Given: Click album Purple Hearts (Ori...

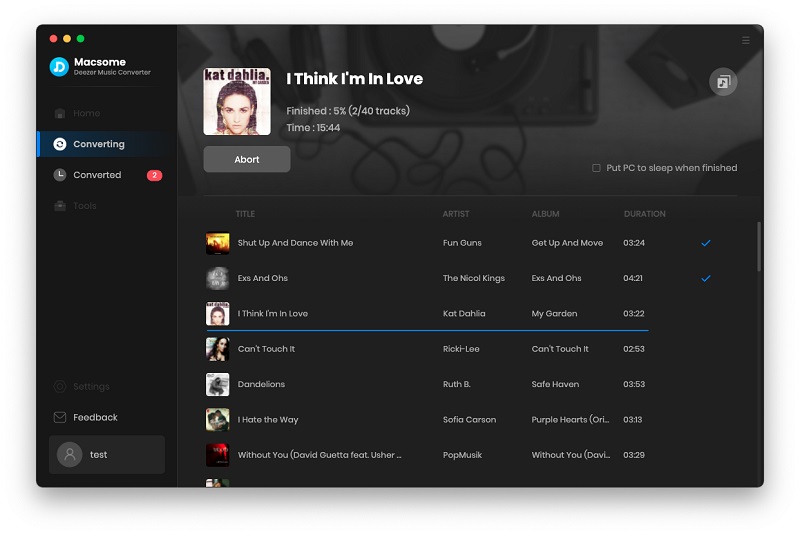Looking at the screenshot, I should pos(570,420).
